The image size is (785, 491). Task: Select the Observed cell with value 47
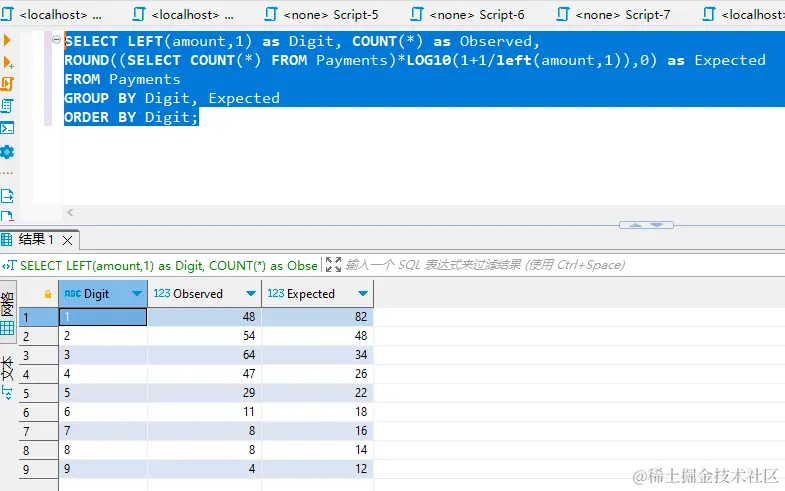pyautogui.click(x=205, y=374)
